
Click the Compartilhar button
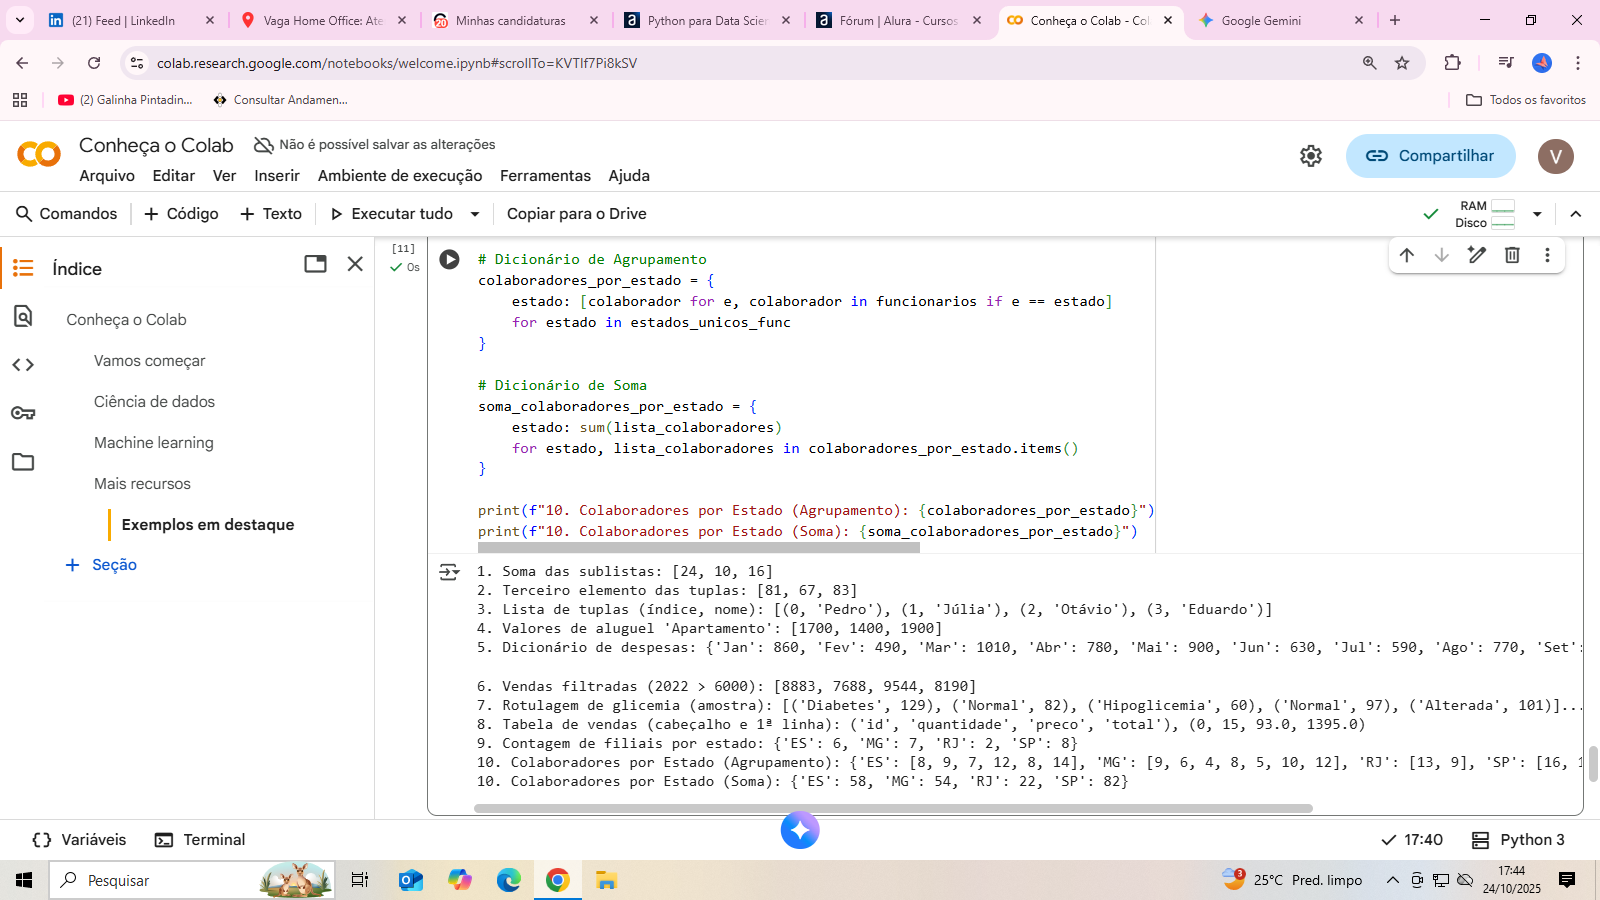click(x=1430, y=156)
